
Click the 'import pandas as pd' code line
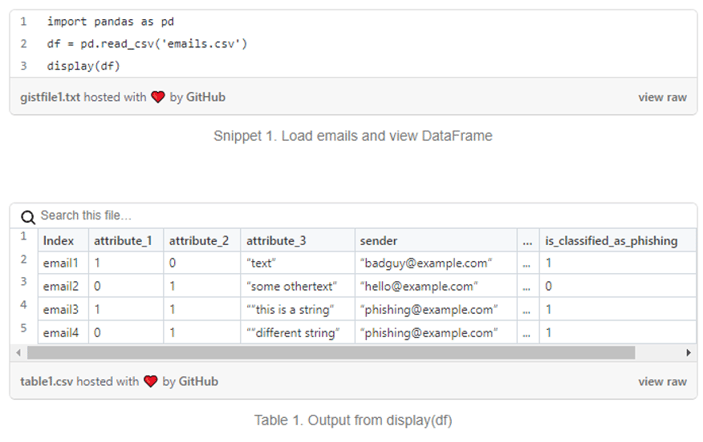[x=110, y=22]
